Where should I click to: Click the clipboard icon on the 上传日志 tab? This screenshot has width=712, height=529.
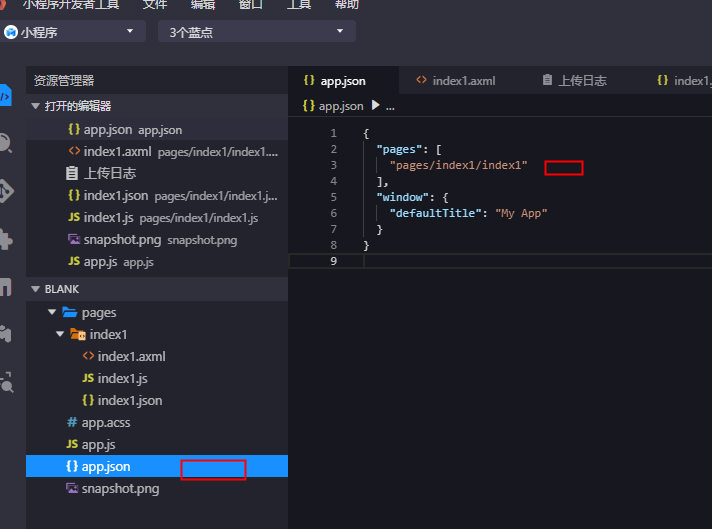point(547,80)
